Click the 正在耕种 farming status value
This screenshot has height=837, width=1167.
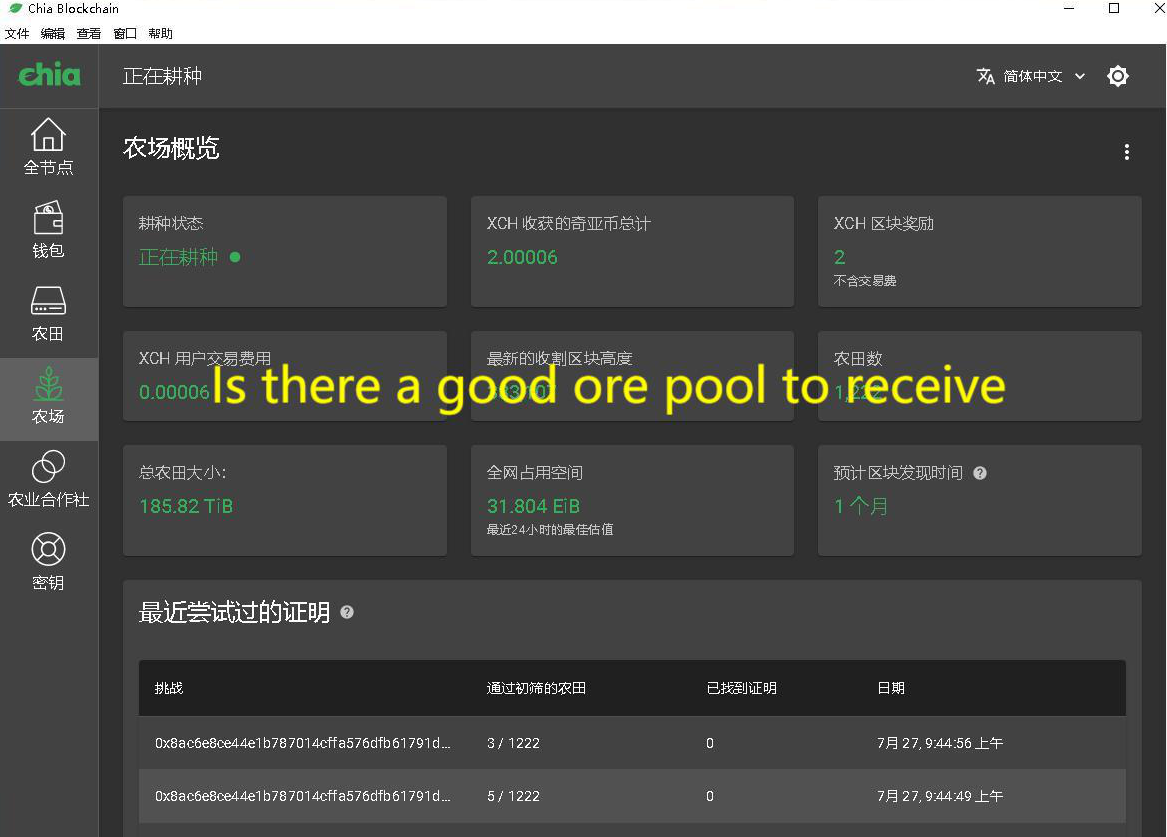point(179,257)
